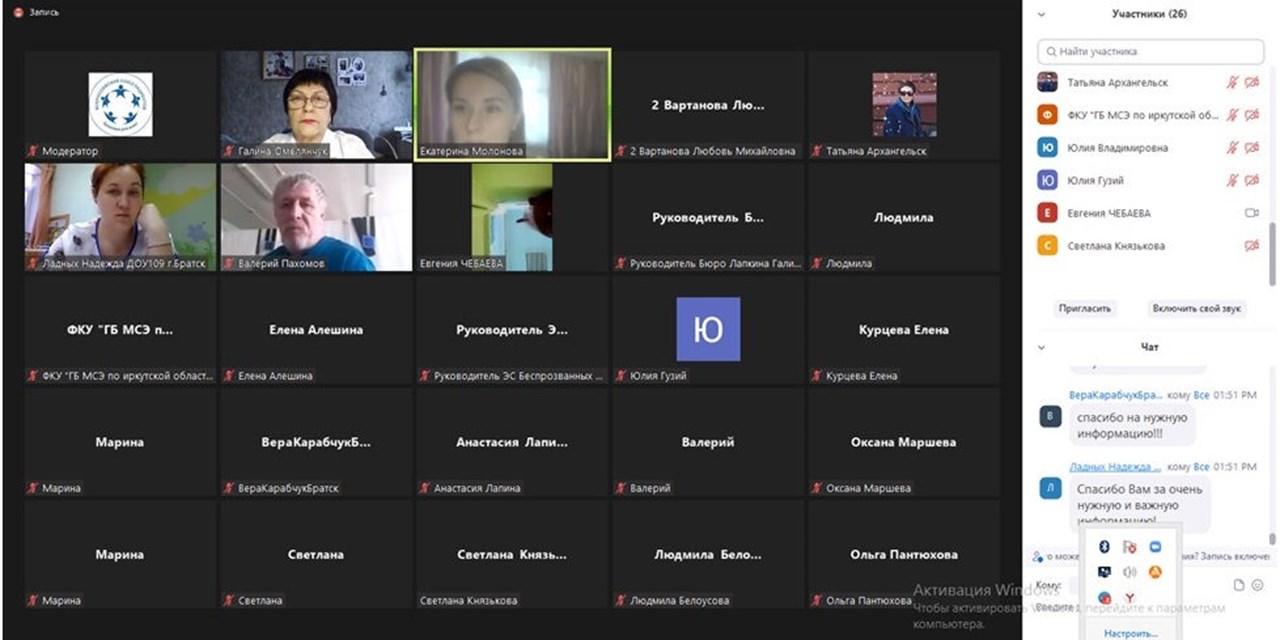Click the Найти участника search field
Viewport: 1280px width, 640px height.
tap(1150, 51)
